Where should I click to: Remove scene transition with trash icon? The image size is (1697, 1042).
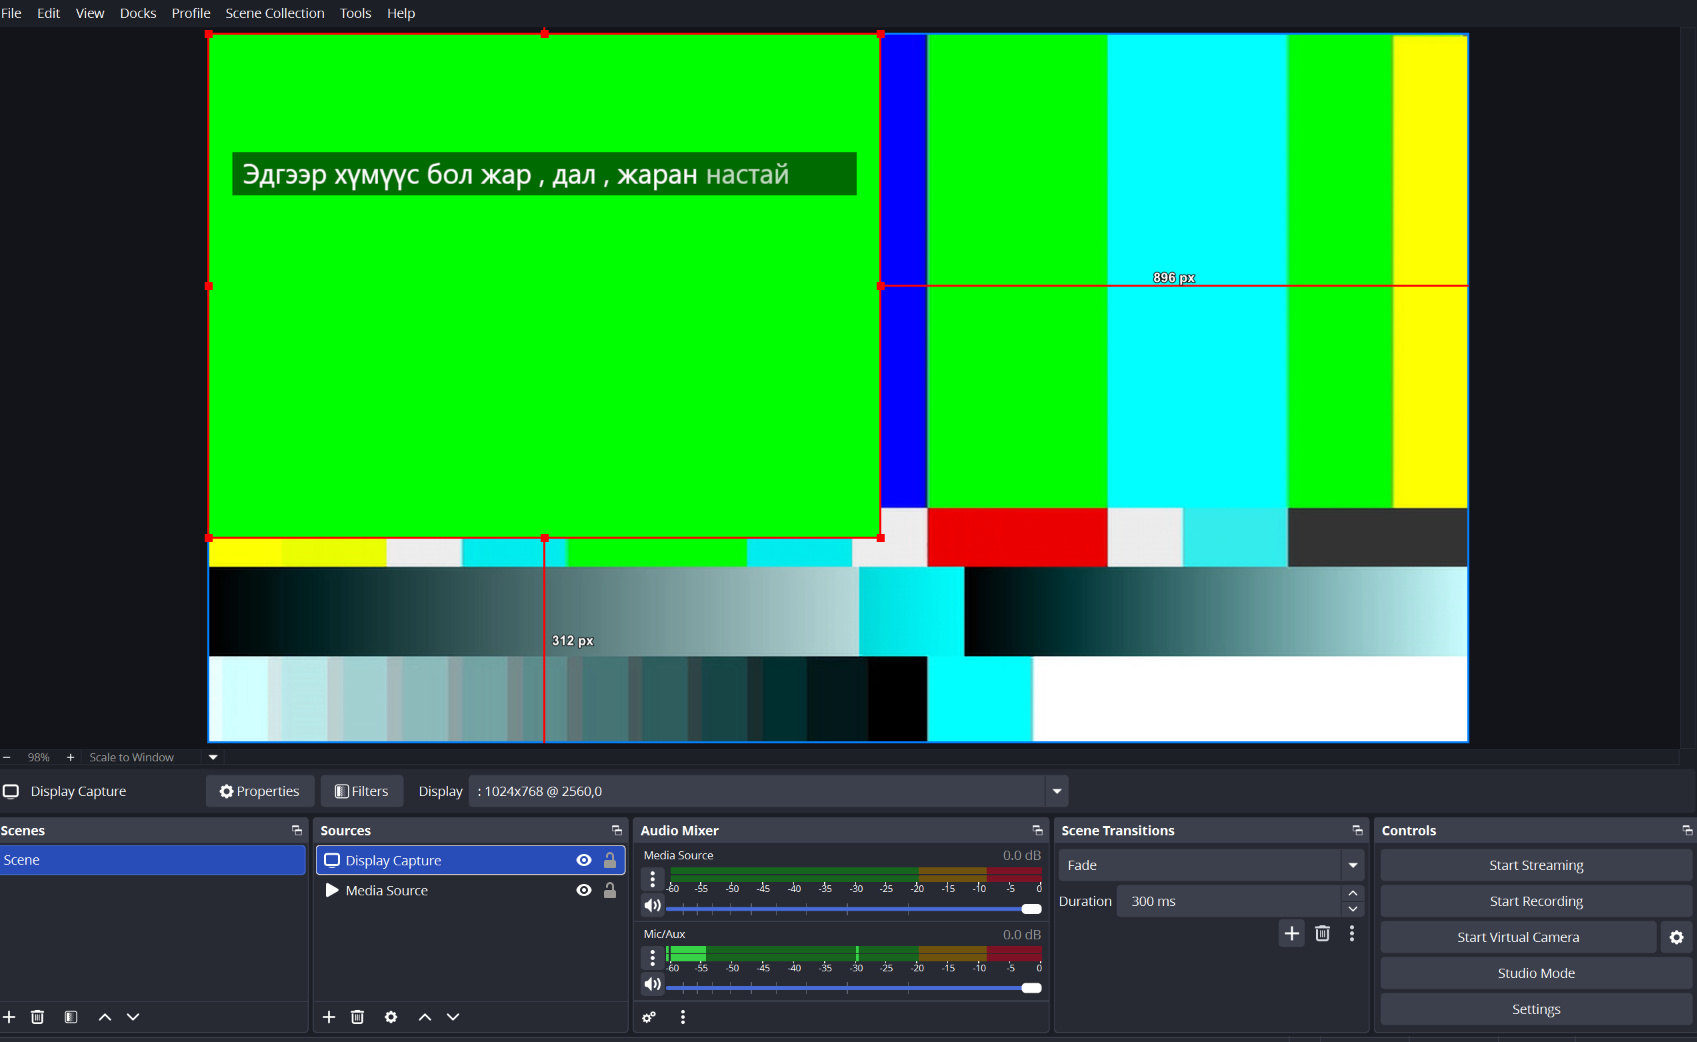1323,933
